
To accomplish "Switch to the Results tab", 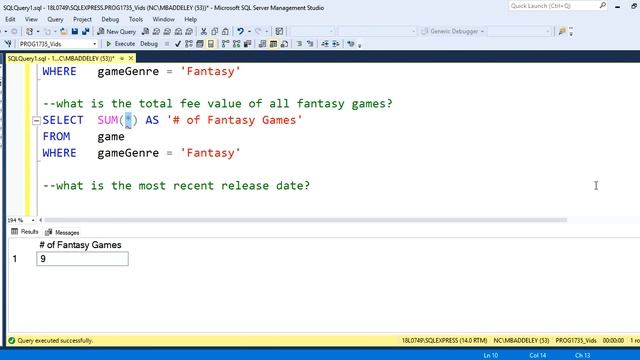I will pos(24,231).
